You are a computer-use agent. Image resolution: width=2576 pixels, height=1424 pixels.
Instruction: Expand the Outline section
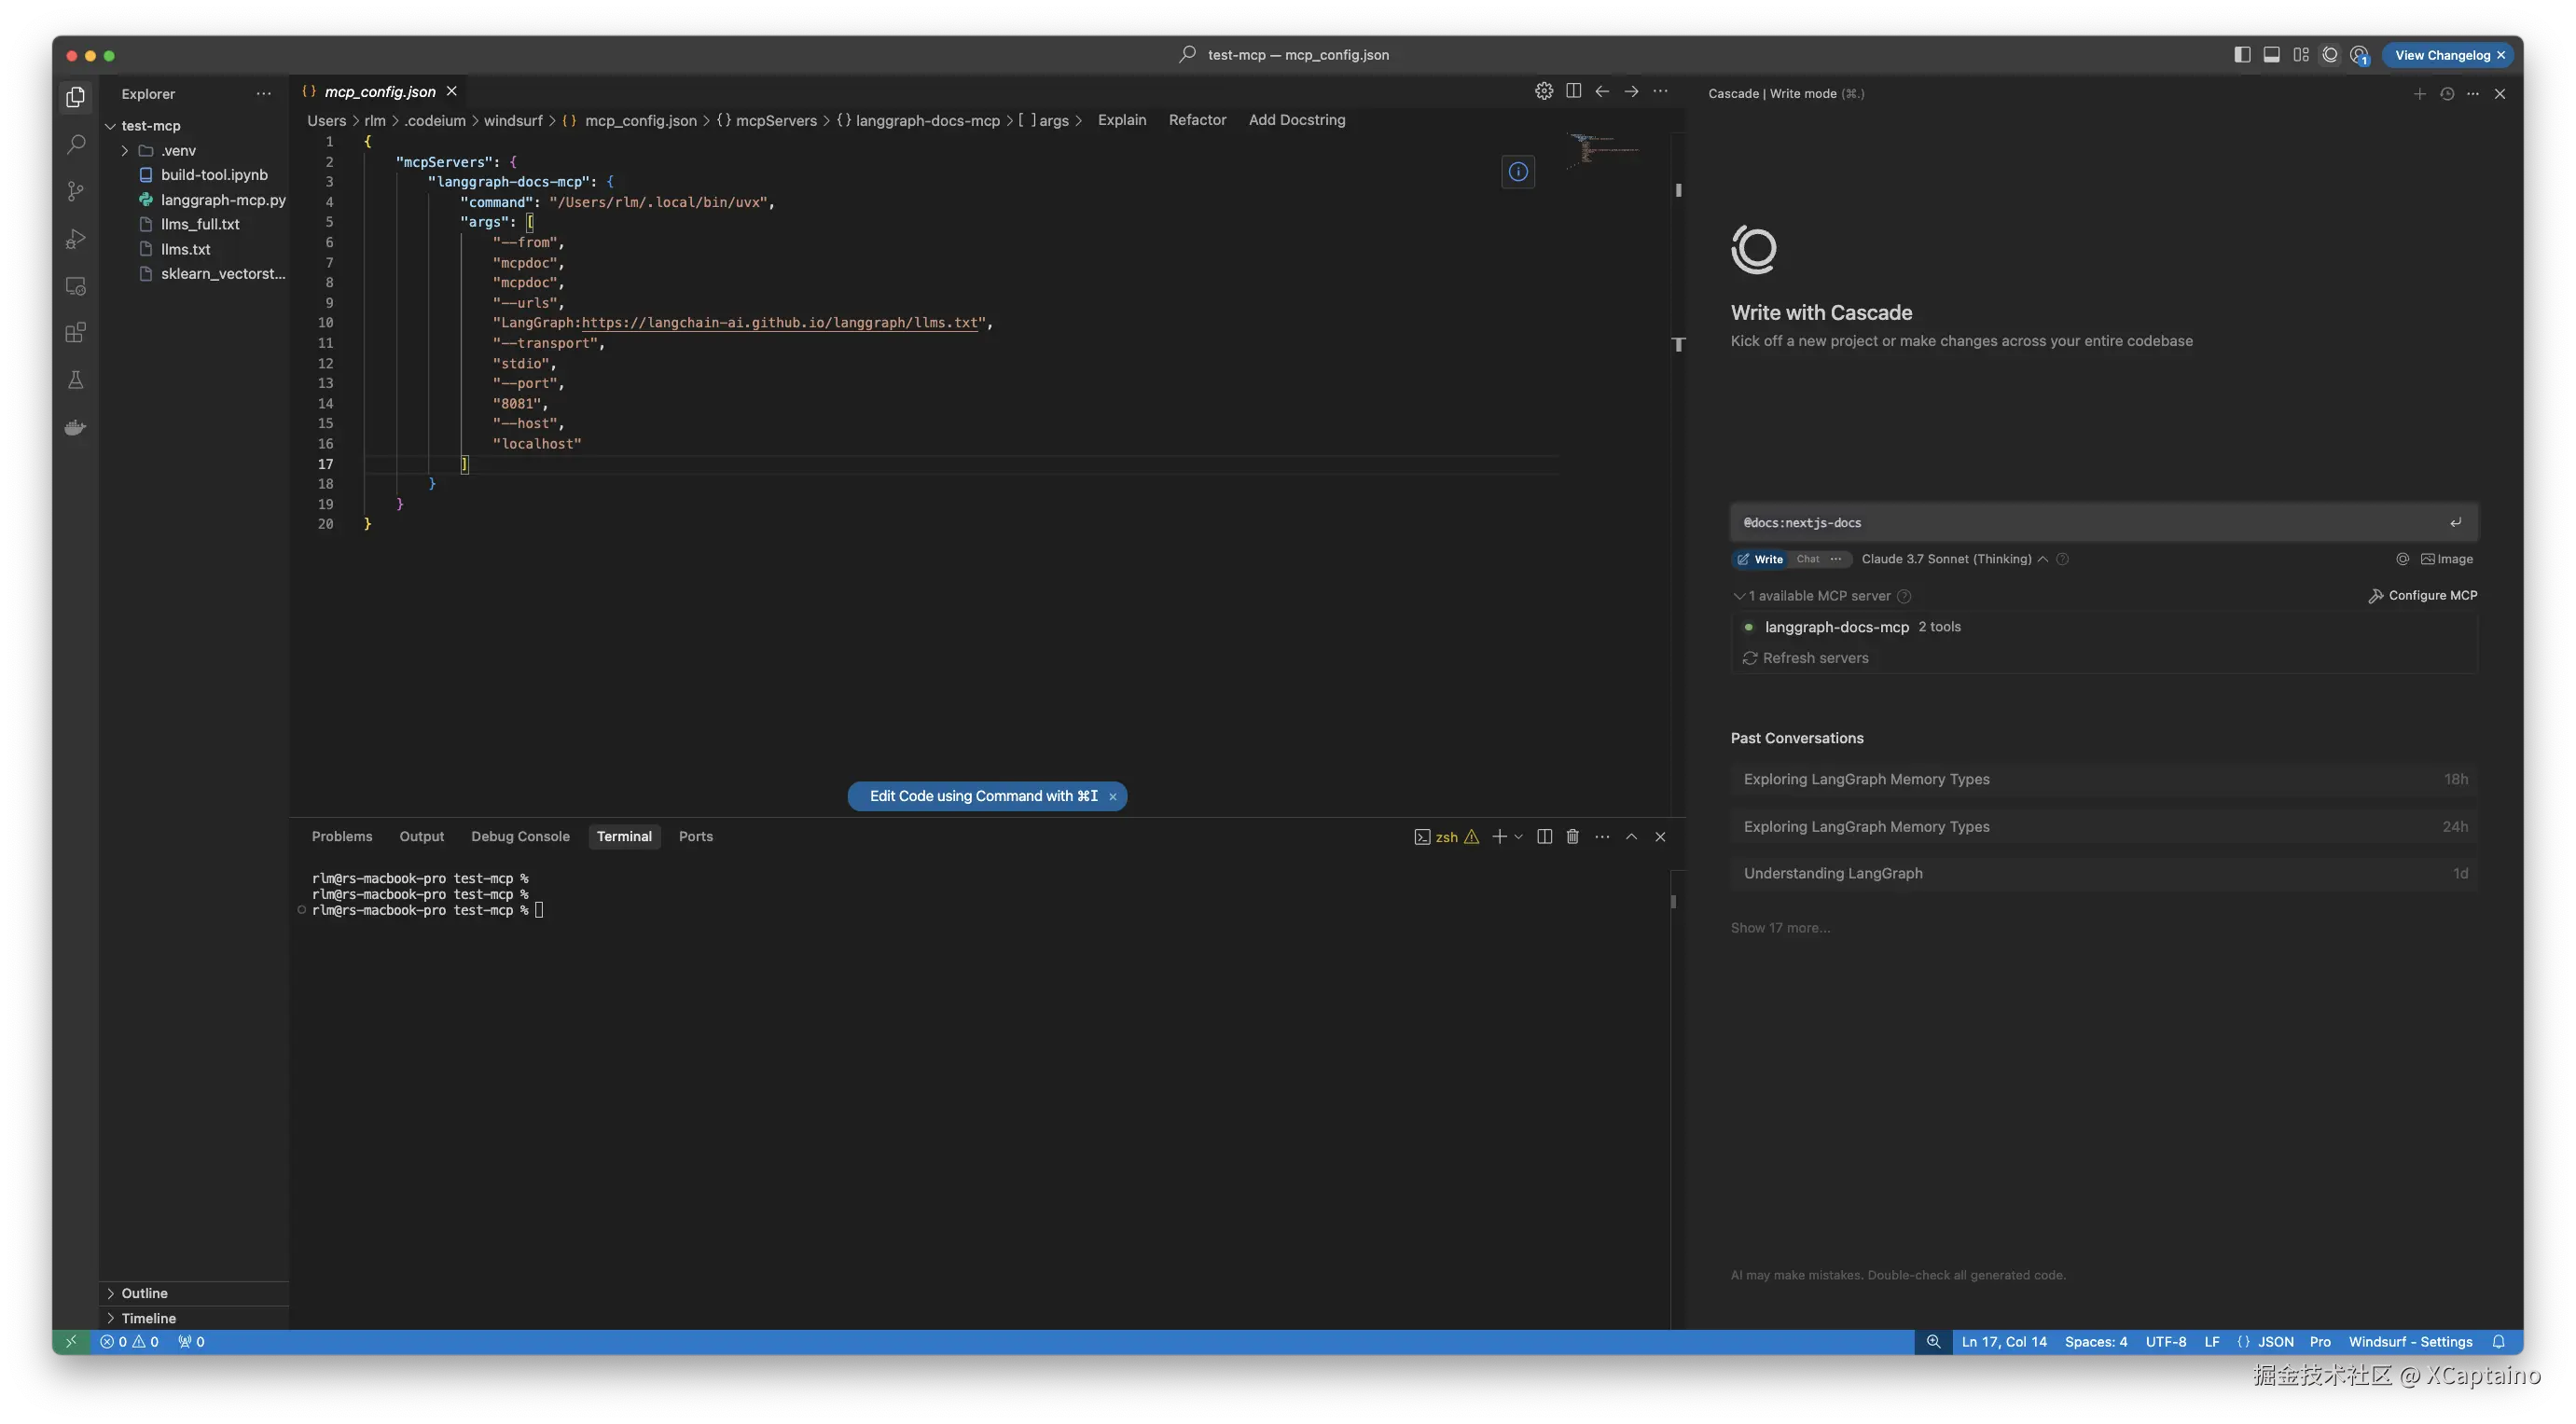click(144, 1293)
